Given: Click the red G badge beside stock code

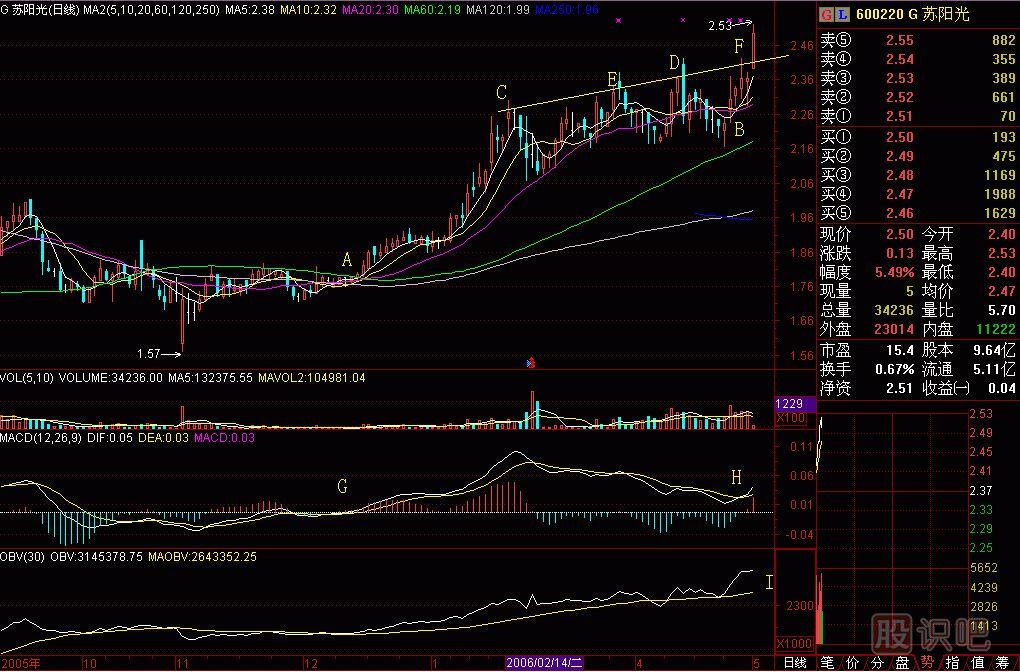Looking at the screenshot, I should pos(825,16).
